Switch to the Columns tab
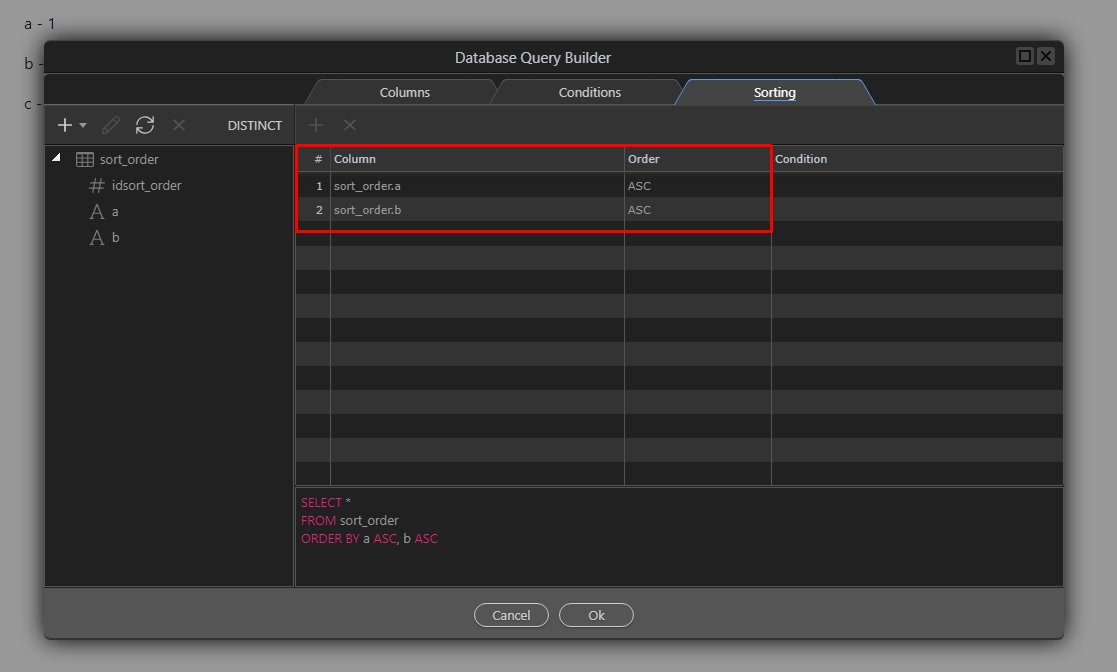This screenshot has height=672, width=1117. point(404,92)
